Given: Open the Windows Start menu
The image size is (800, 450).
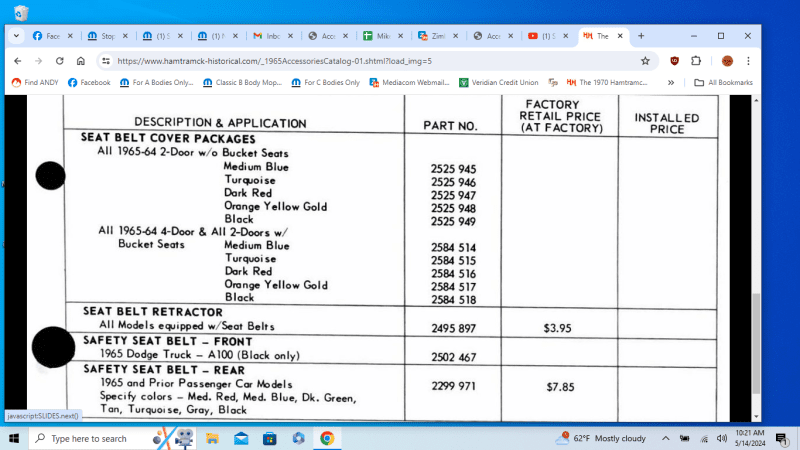Looking at the screenshot, I should tap(14, 438).
